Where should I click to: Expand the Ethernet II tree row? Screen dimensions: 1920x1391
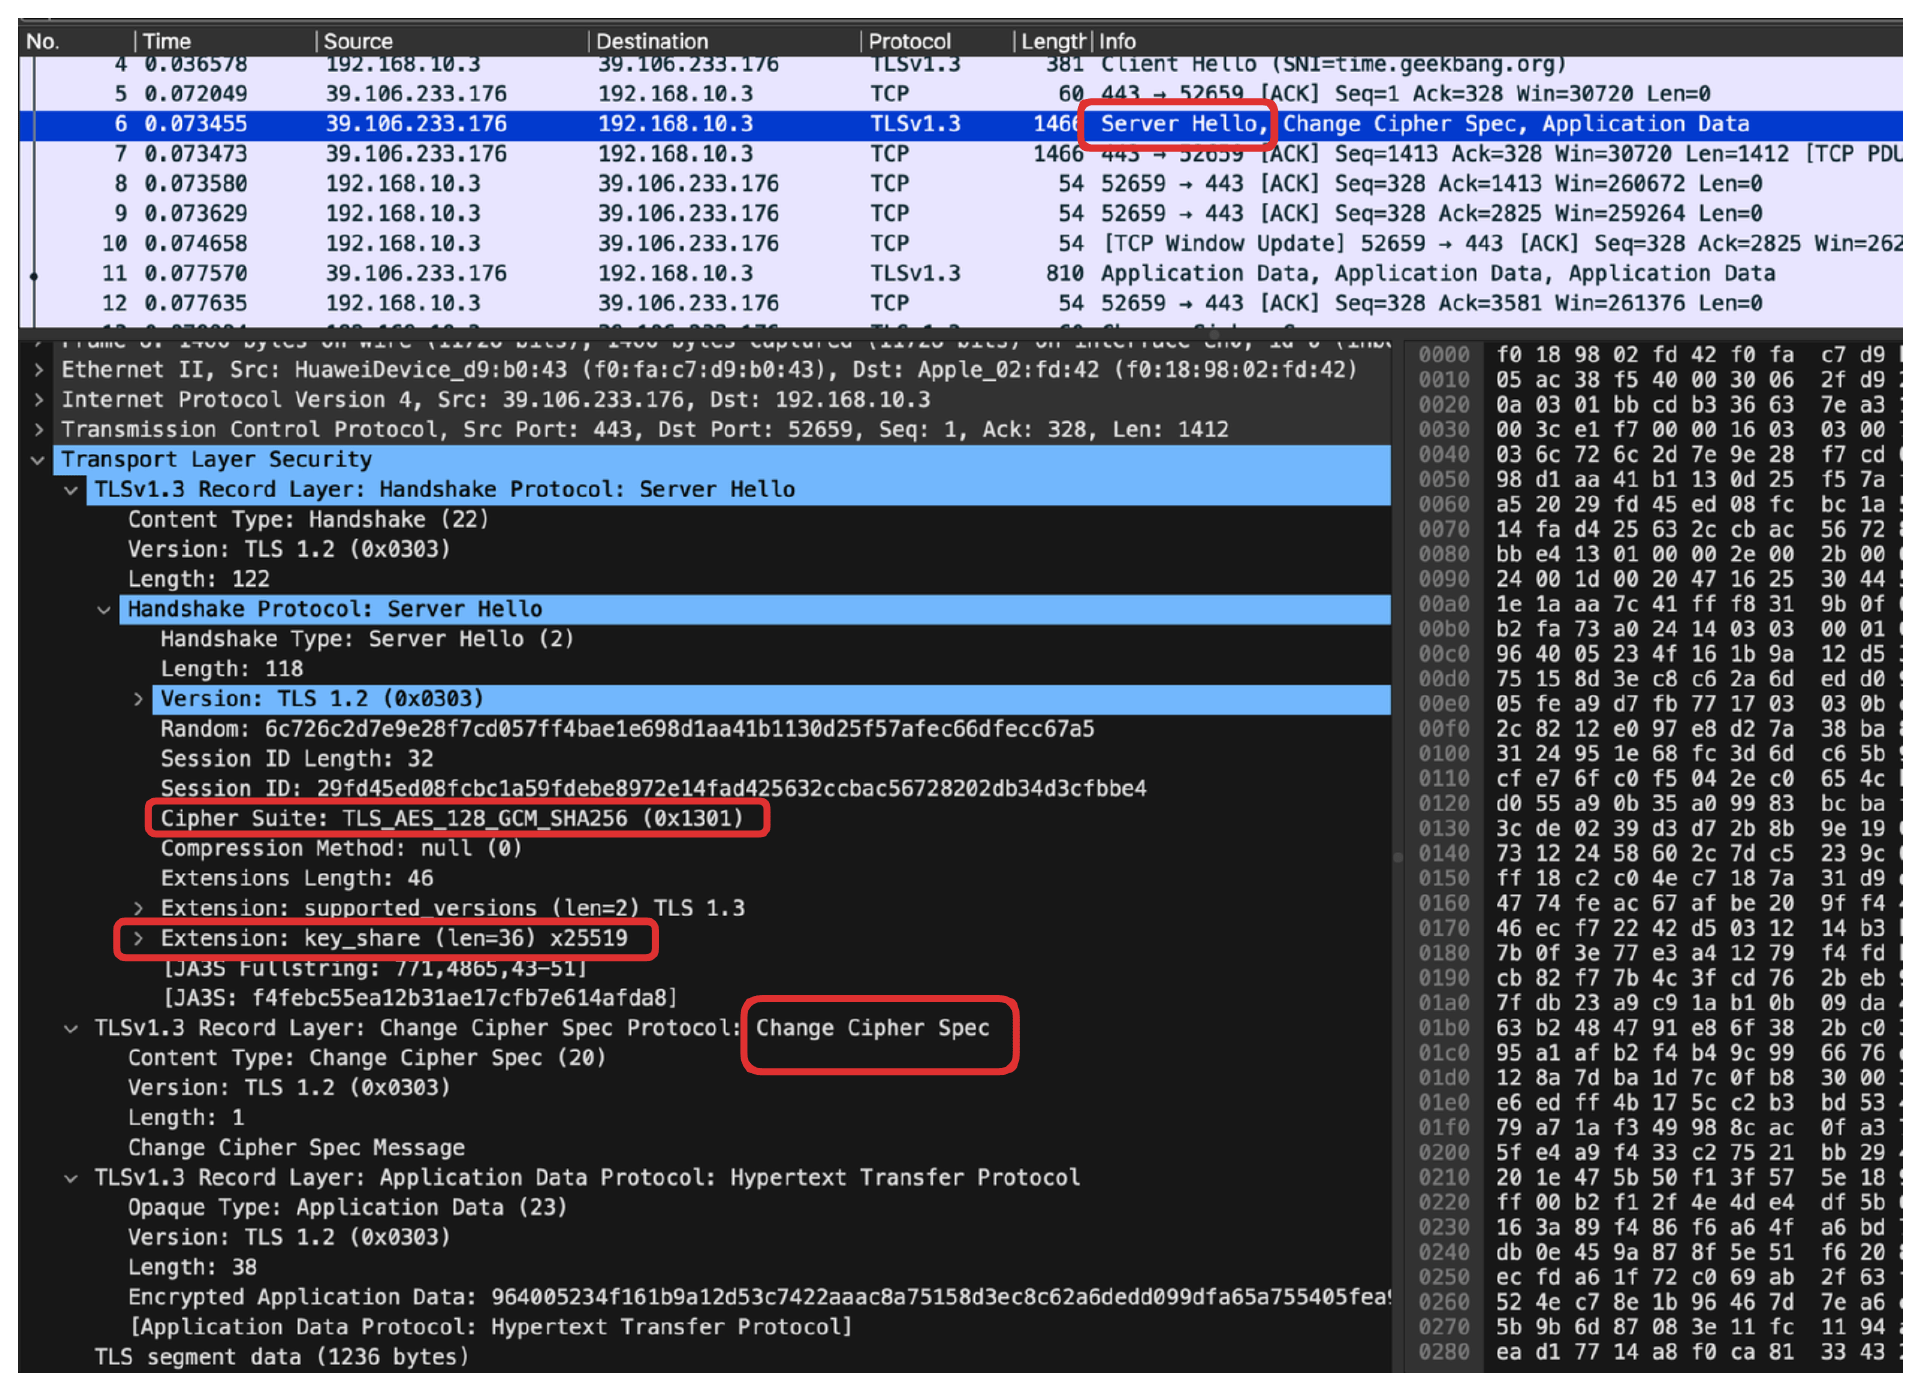click(38, 370)
